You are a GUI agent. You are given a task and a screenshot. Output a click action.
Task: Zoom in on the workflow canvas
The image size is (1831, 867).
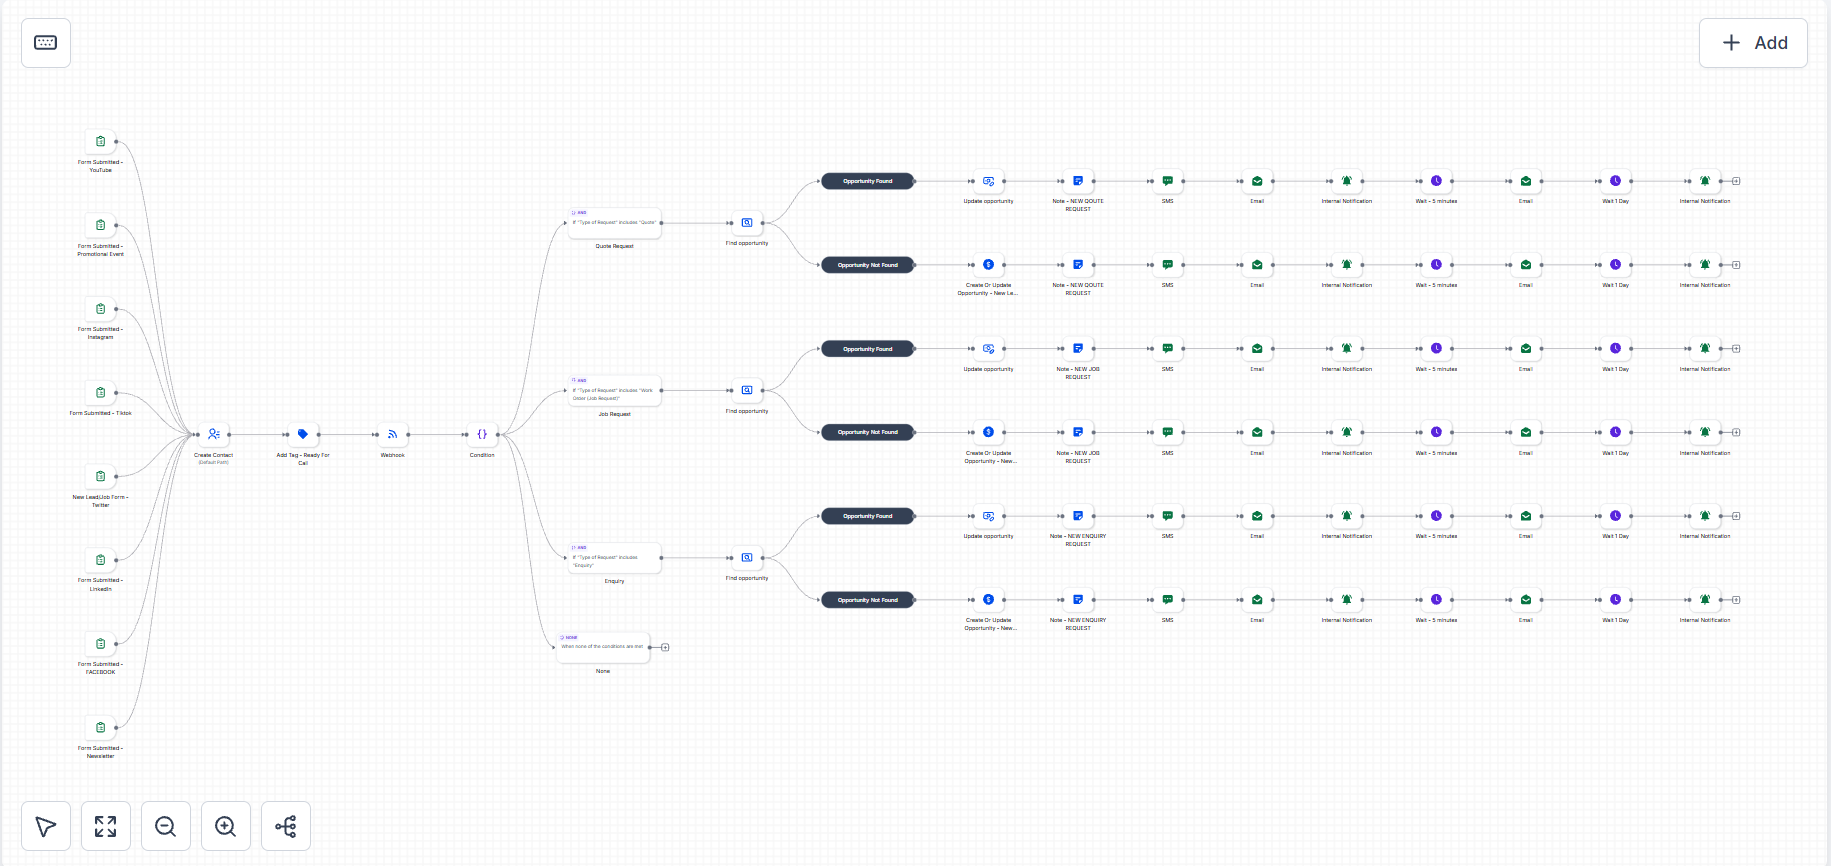pos(226,826)
